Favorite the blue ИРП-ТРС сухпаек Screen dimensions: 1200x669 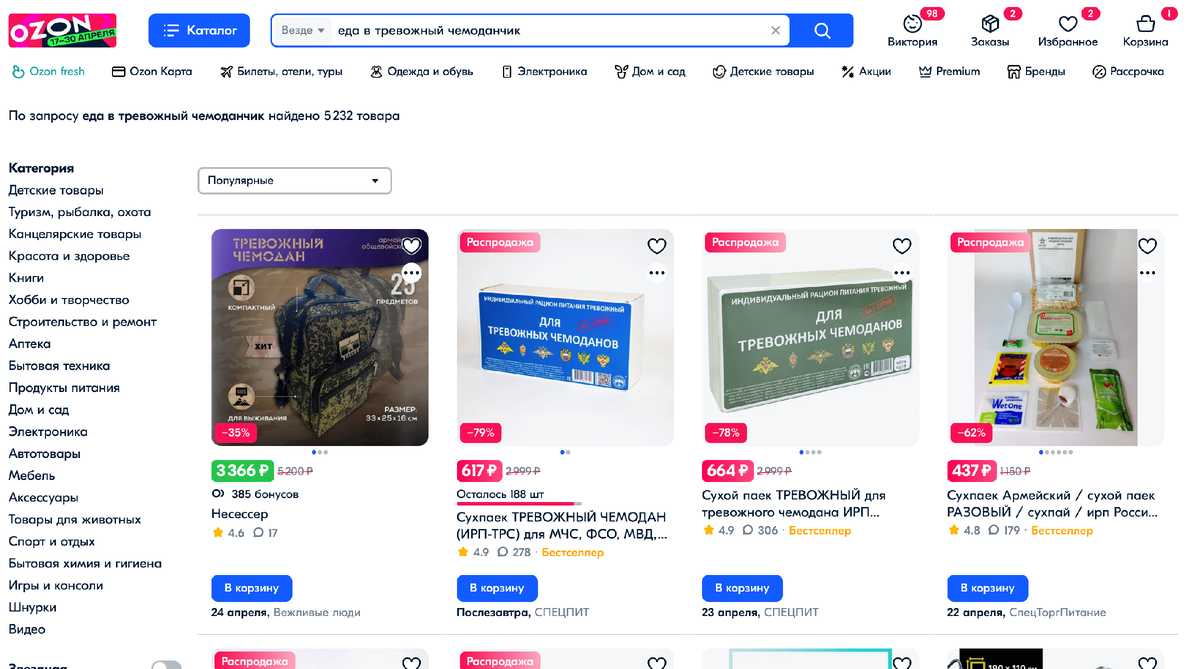pyautogui.click(x=656, y=246)
